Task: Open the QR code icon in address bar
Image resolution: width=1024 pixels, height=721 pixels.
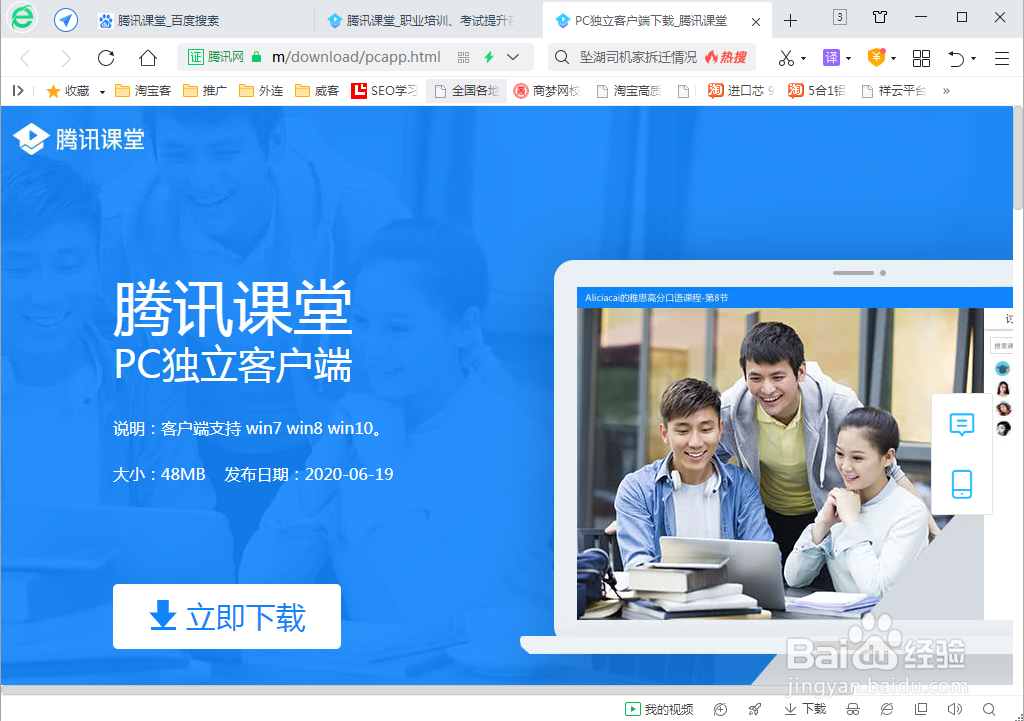Action: tap(464, 57)
